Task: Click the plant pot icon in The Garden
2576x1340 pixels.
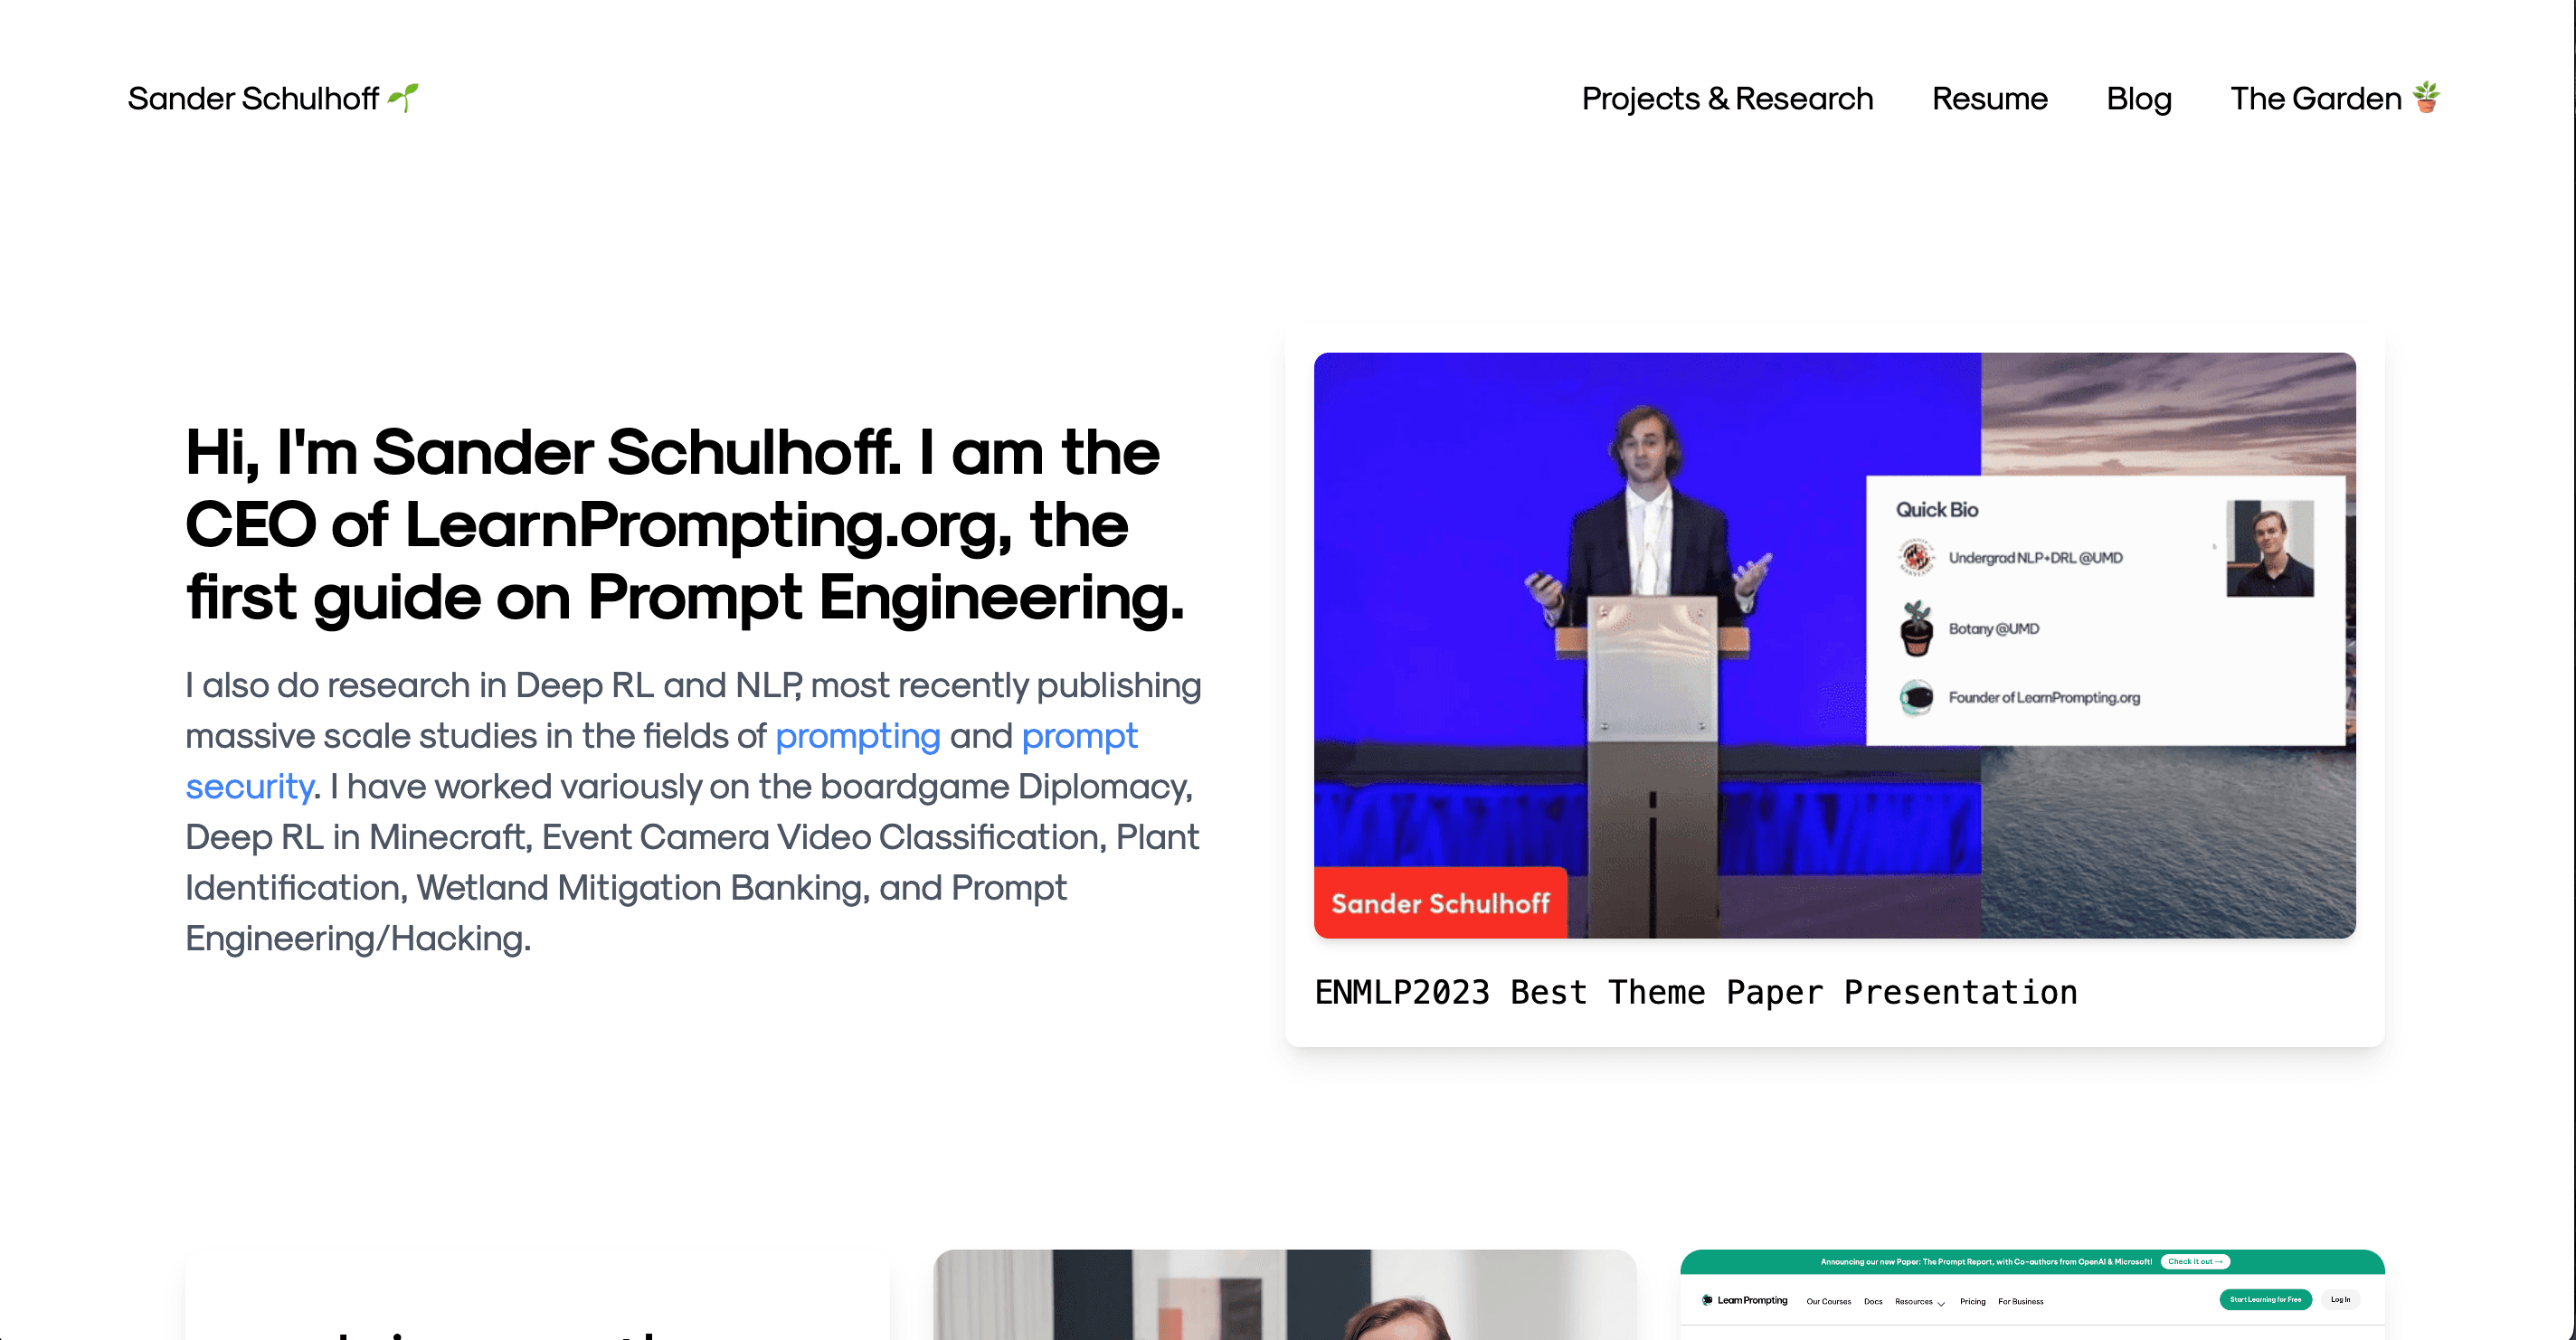Action: coord(2429,99)
